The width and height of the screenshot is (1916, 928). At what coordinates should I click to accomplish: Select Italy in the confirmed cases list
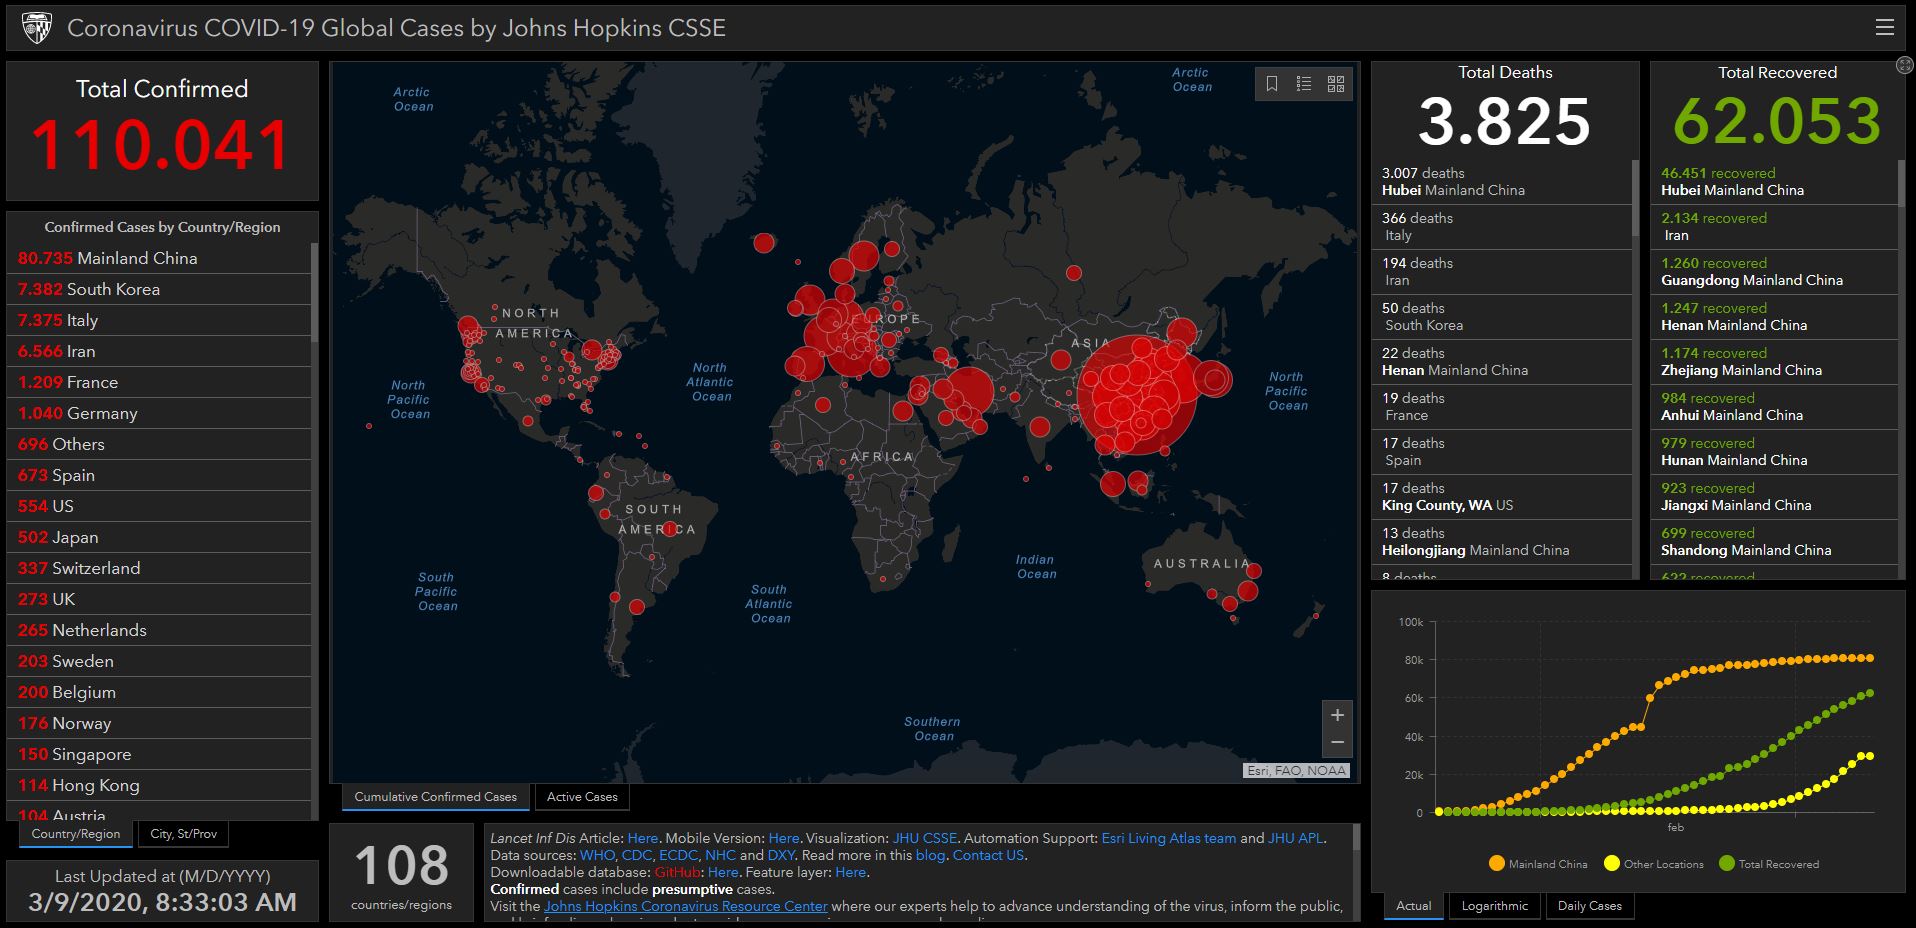click(82, 320)
